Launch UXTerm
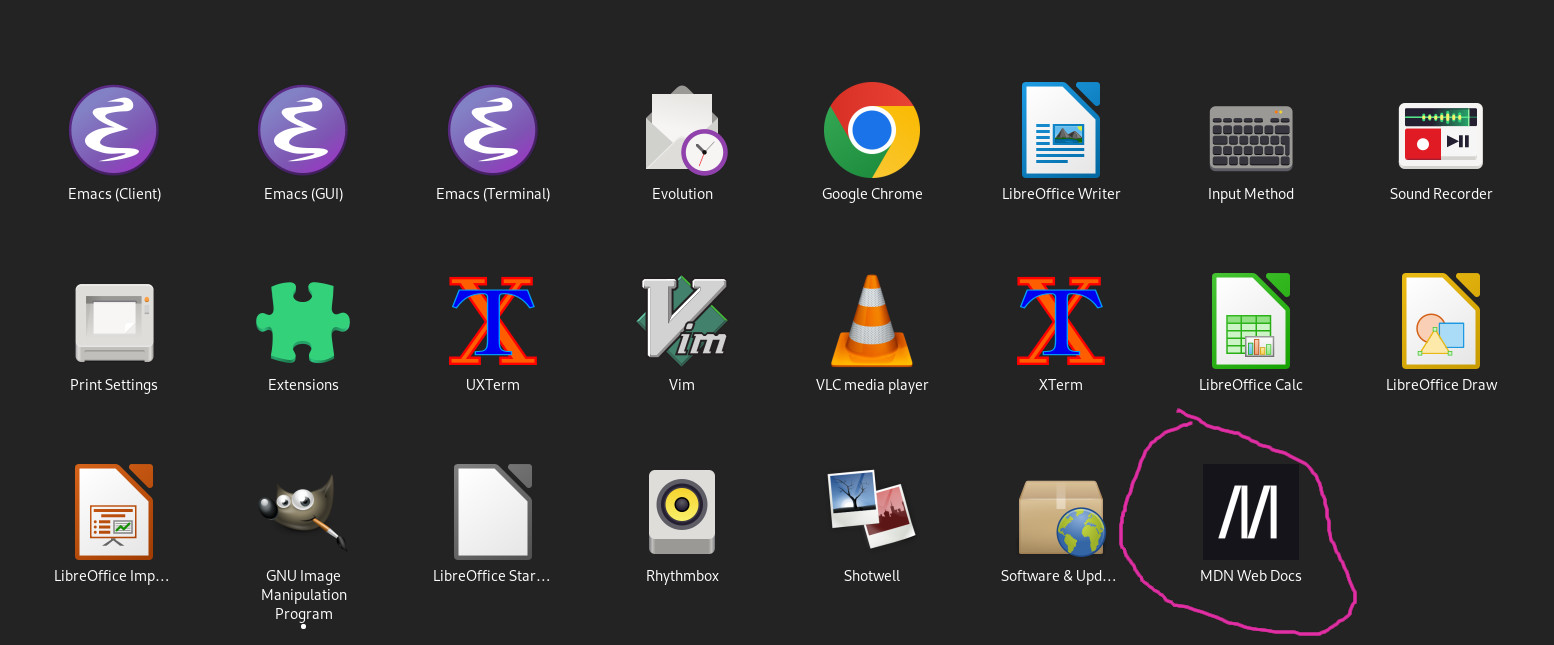Image resolution: width=1554 pixels, height=645 pixels. 492,321
